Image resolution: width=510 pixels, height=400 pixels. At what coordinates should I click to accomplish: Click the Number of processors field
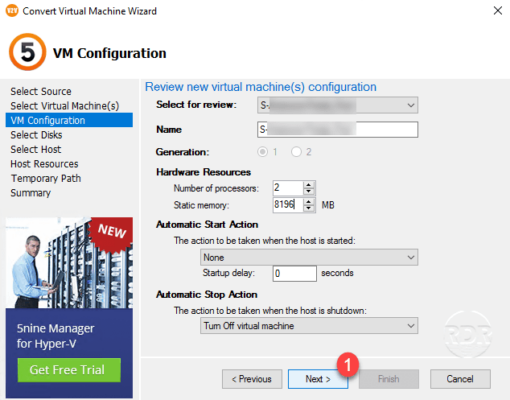point(288,188)
